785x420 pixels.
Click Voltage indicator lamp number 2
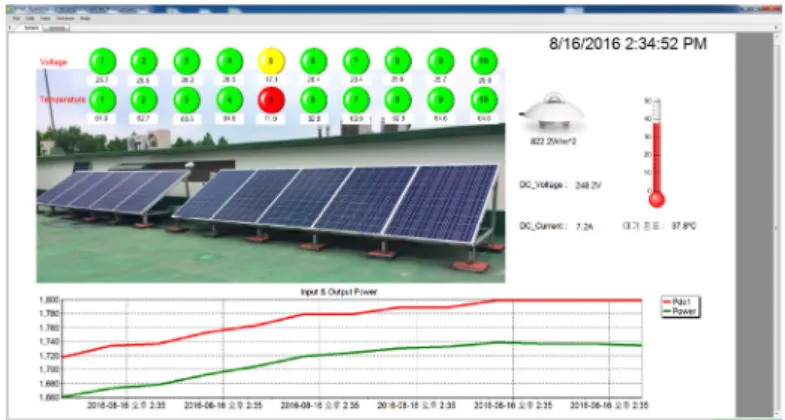[x=144, y=61]
